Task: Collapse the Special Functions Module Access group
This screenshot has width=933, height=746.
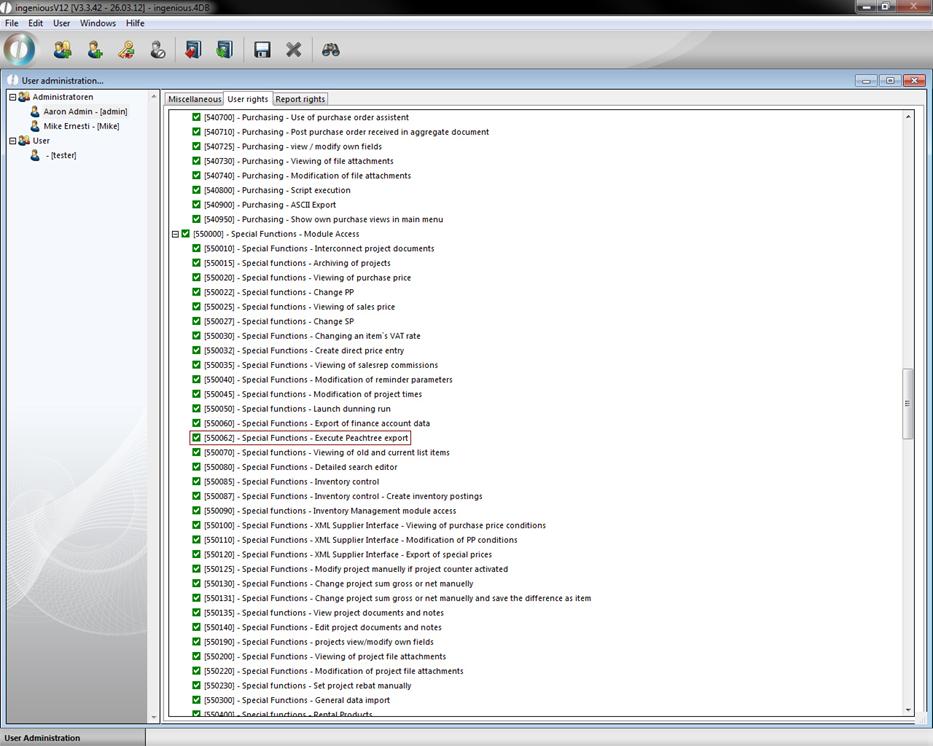Action: 175,234
